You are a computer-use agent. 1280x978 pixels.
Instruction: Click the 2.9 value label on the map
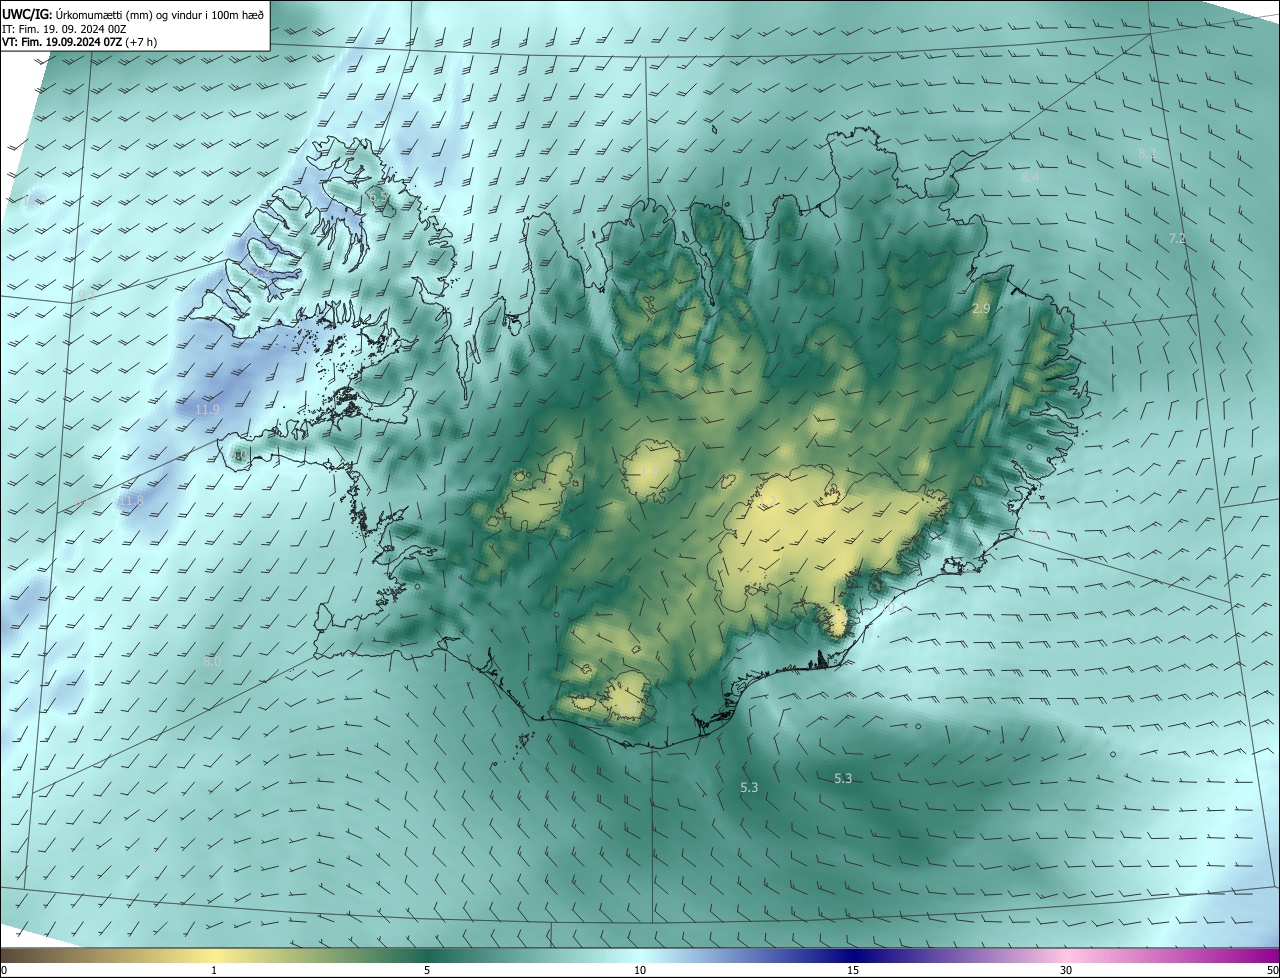(x=981, y=309)
